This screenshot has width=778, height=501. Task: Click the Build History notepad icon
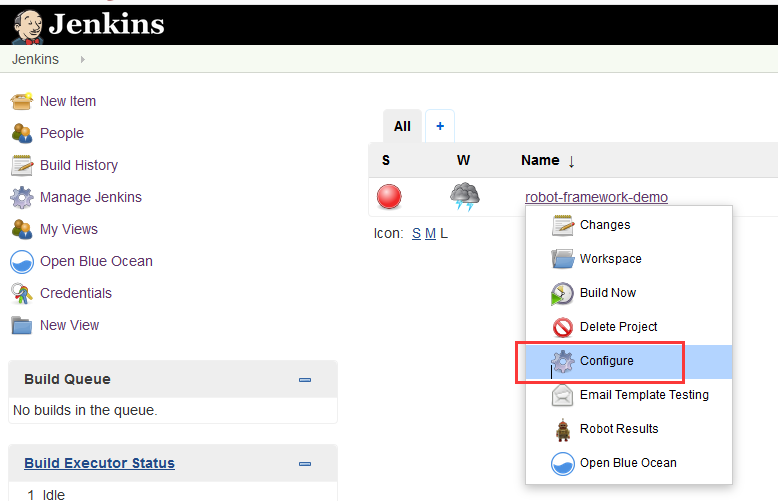click(x=22, y=165)
